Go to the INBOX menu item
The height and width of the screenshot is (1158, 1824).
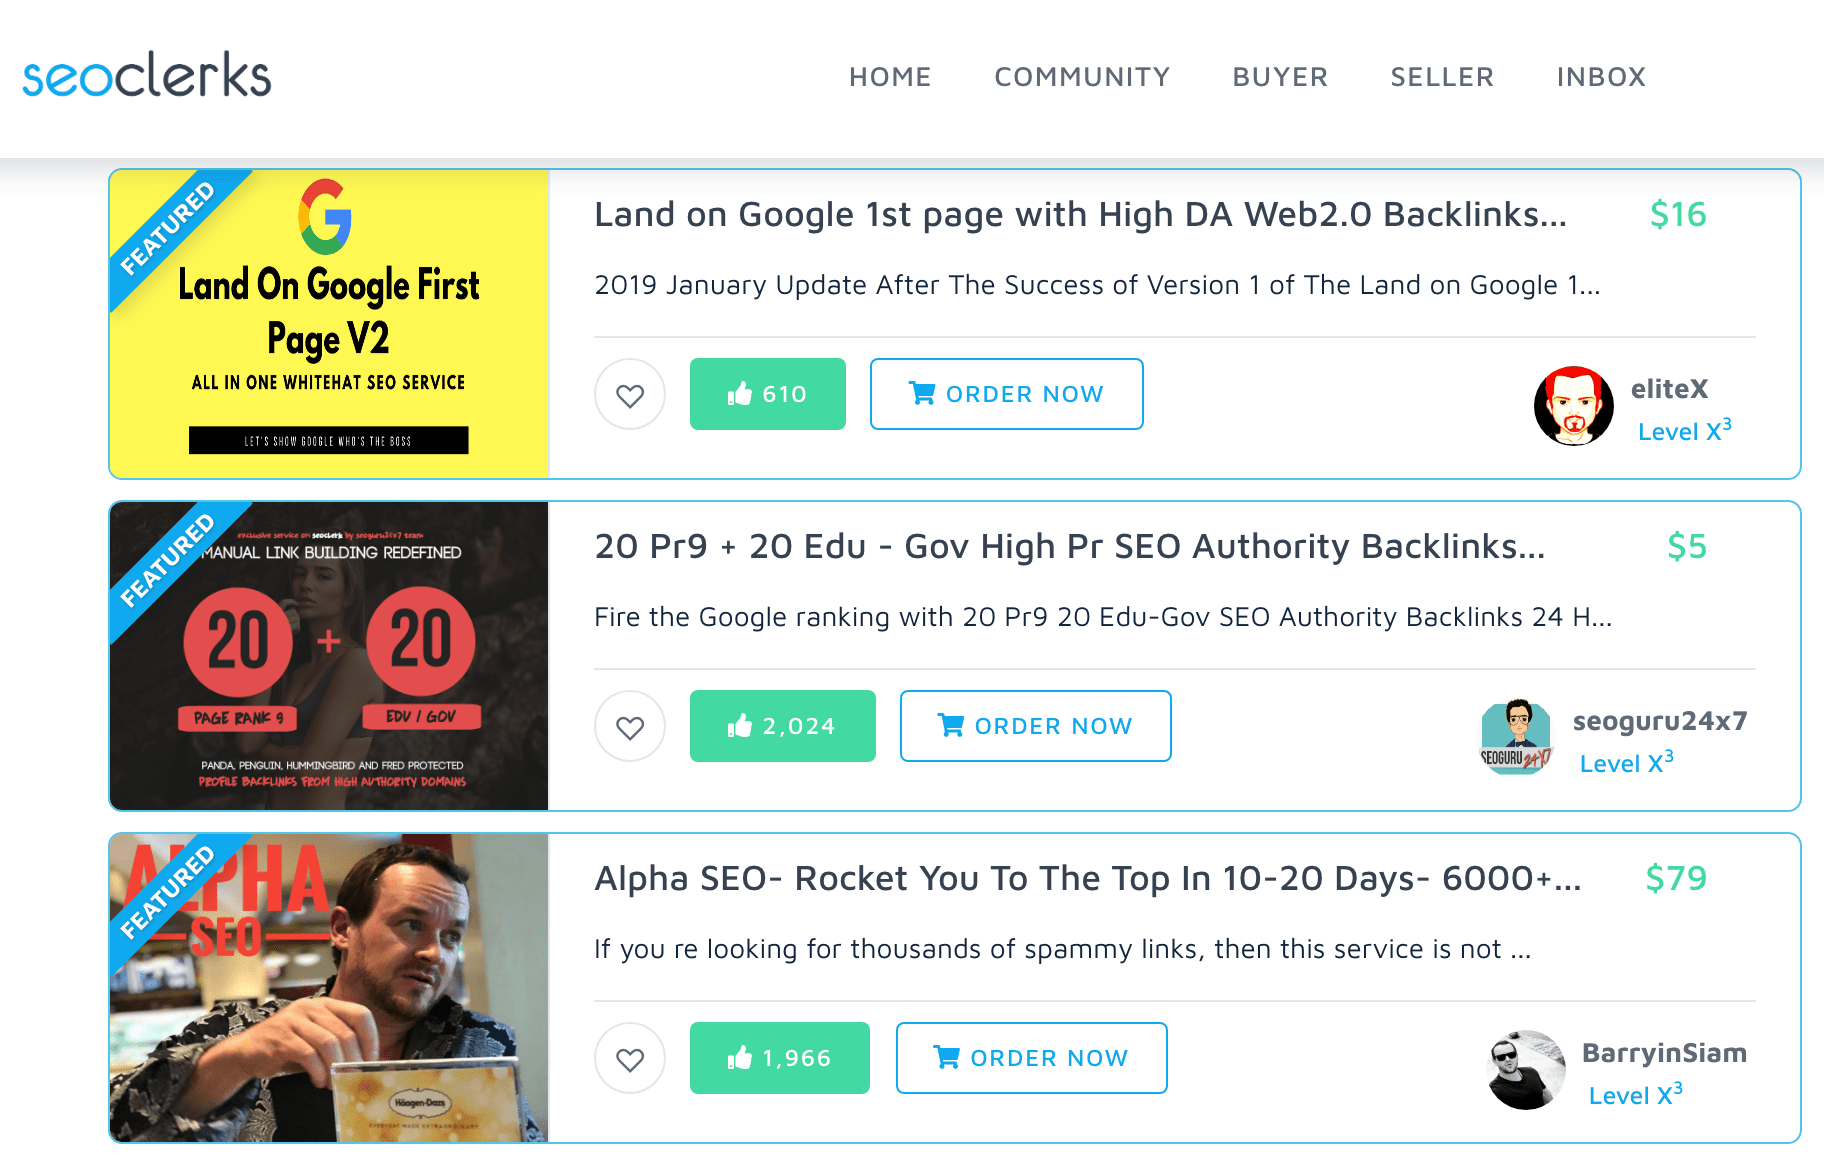coord(1601,77)
